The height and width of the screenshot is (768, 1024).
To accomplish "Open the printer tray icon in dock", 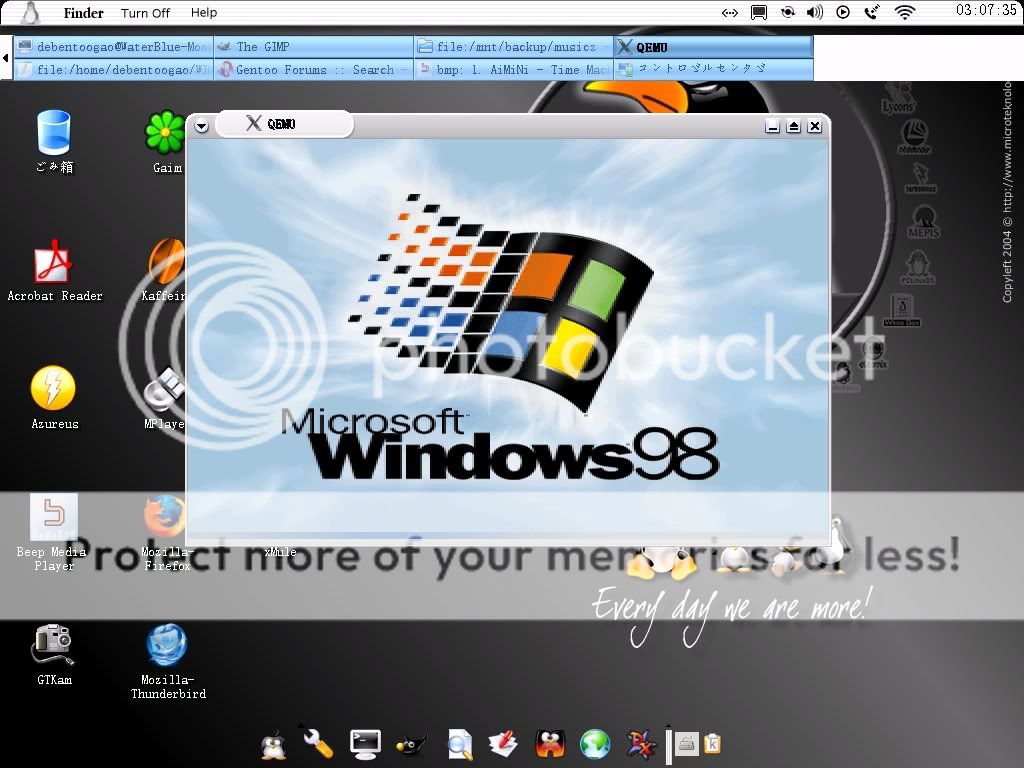I will click(686, 744).
